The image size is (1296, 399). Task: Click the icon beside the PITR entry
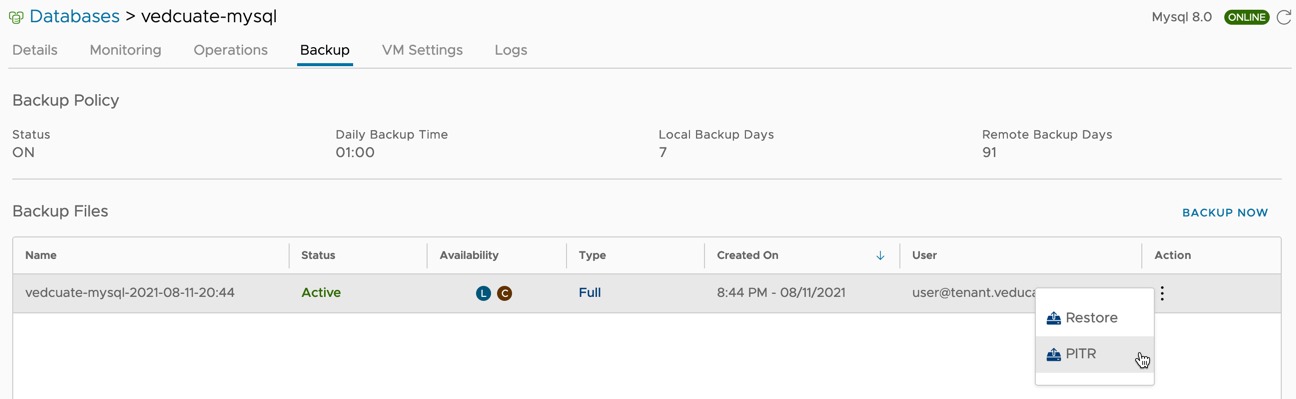click(x=1053, y=355)
